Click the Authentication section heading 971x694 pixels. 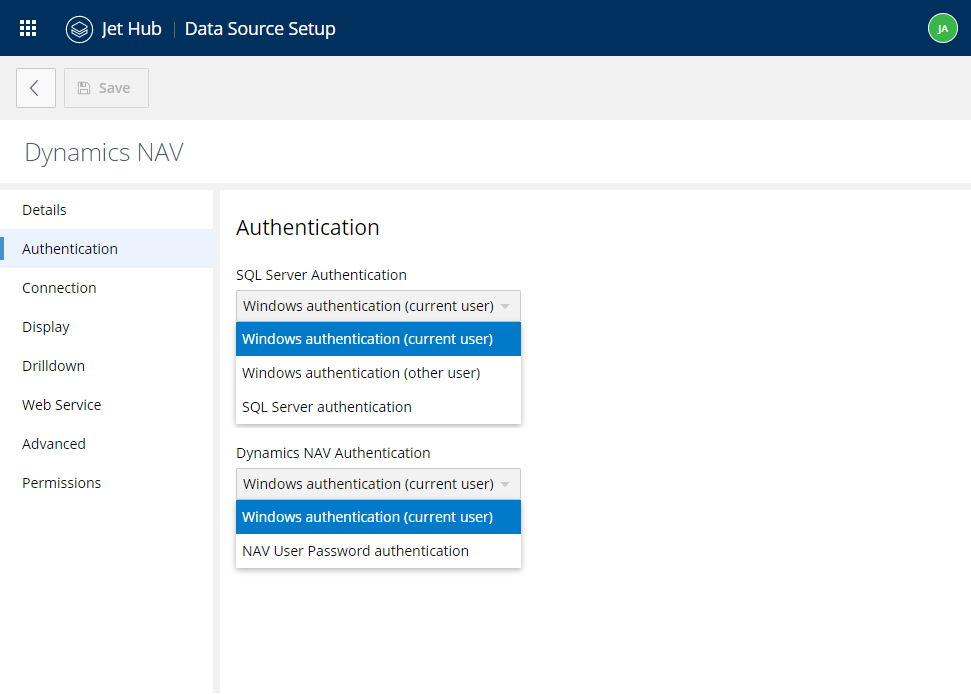point(308,227)
